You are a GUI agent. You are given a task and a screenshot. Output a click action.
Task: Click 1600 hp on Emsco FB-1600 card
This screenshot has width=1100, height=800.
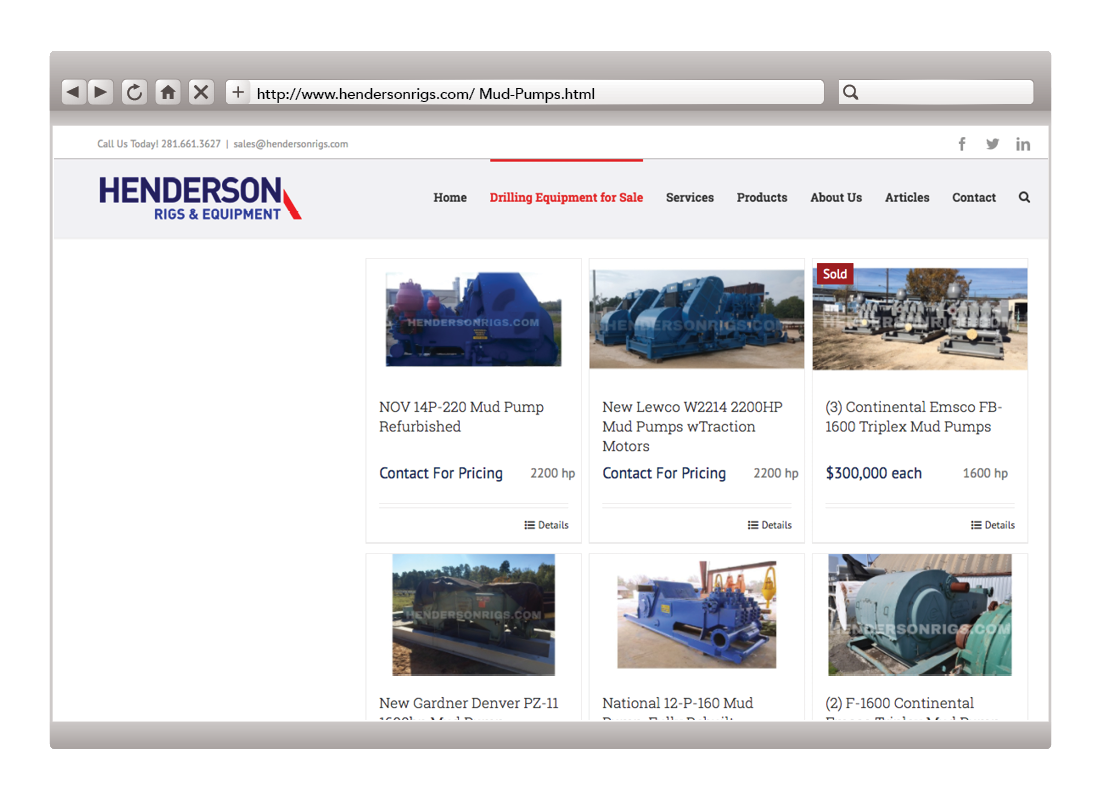[x=985, y=474]
